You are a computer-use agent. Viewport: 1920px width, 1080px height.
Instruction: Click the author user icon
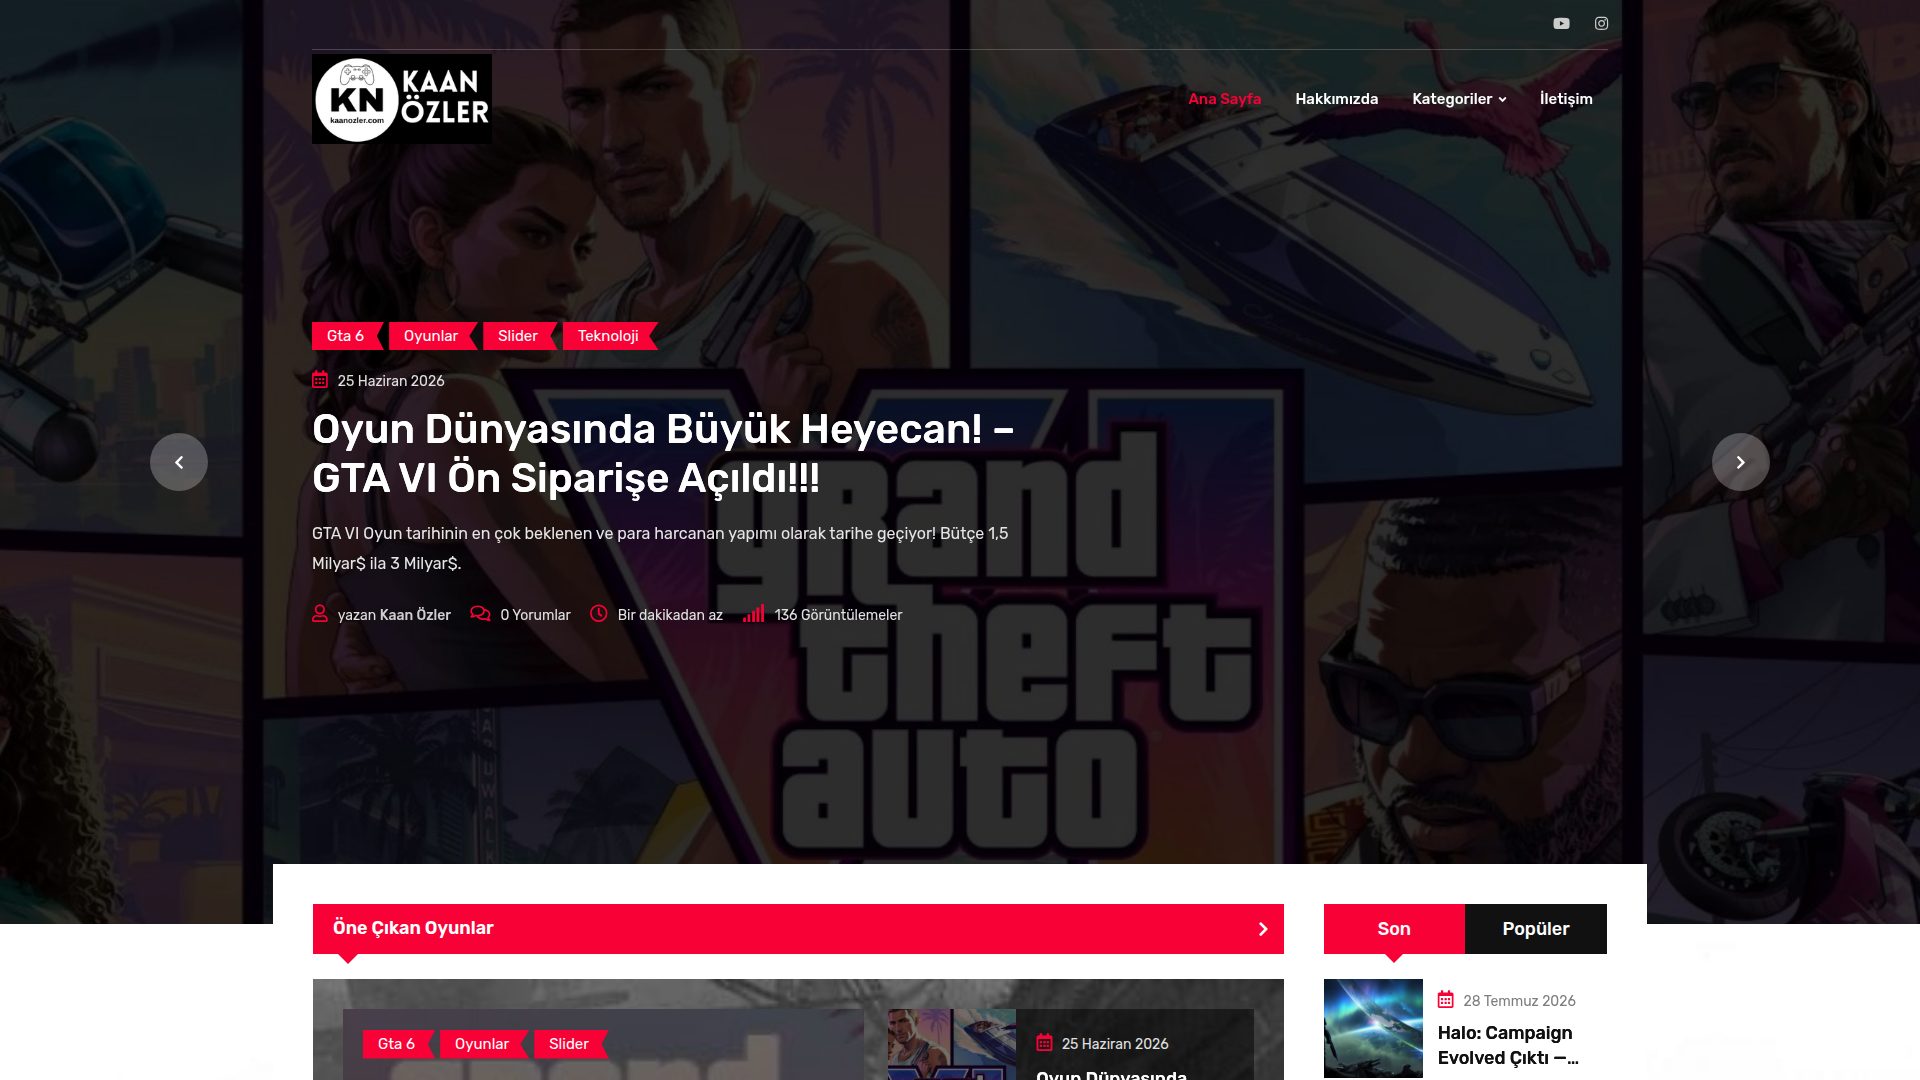pyautogui.click(x=320, y=614)
